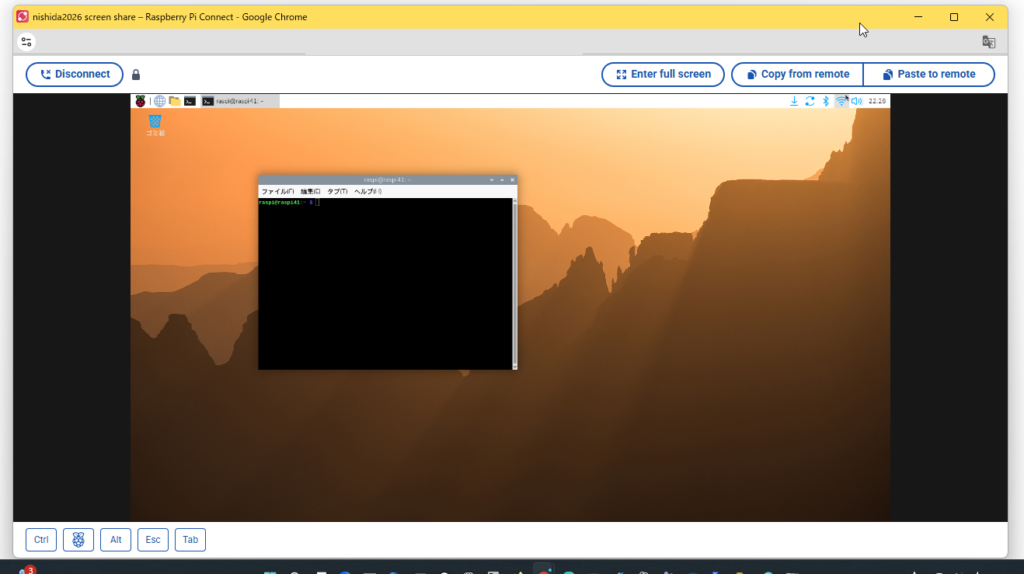
Task: Open the Wi-Fi network menu
Action: 841,101
